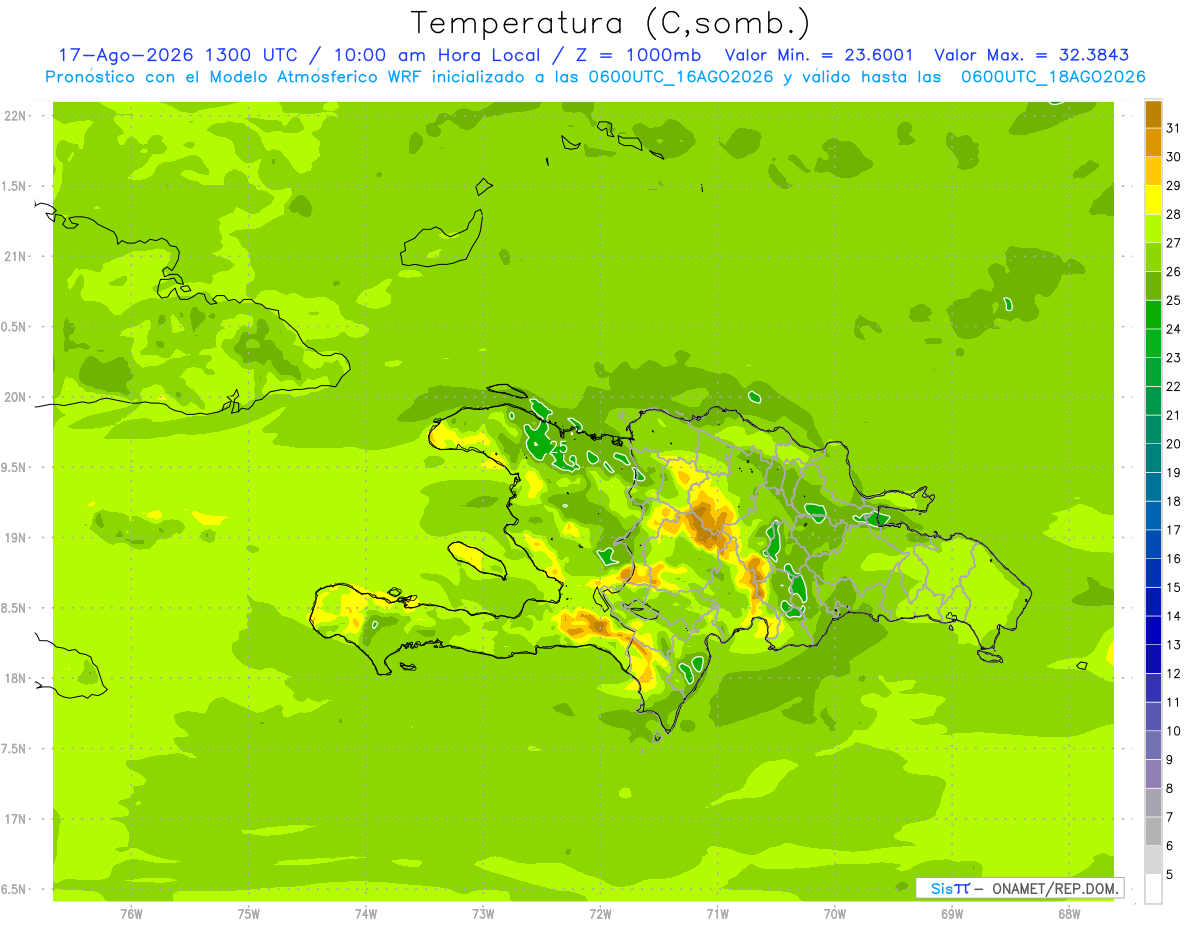Click the '22N' latitude axis label
Screen dimensions: 1200x927
click(15, 116)
